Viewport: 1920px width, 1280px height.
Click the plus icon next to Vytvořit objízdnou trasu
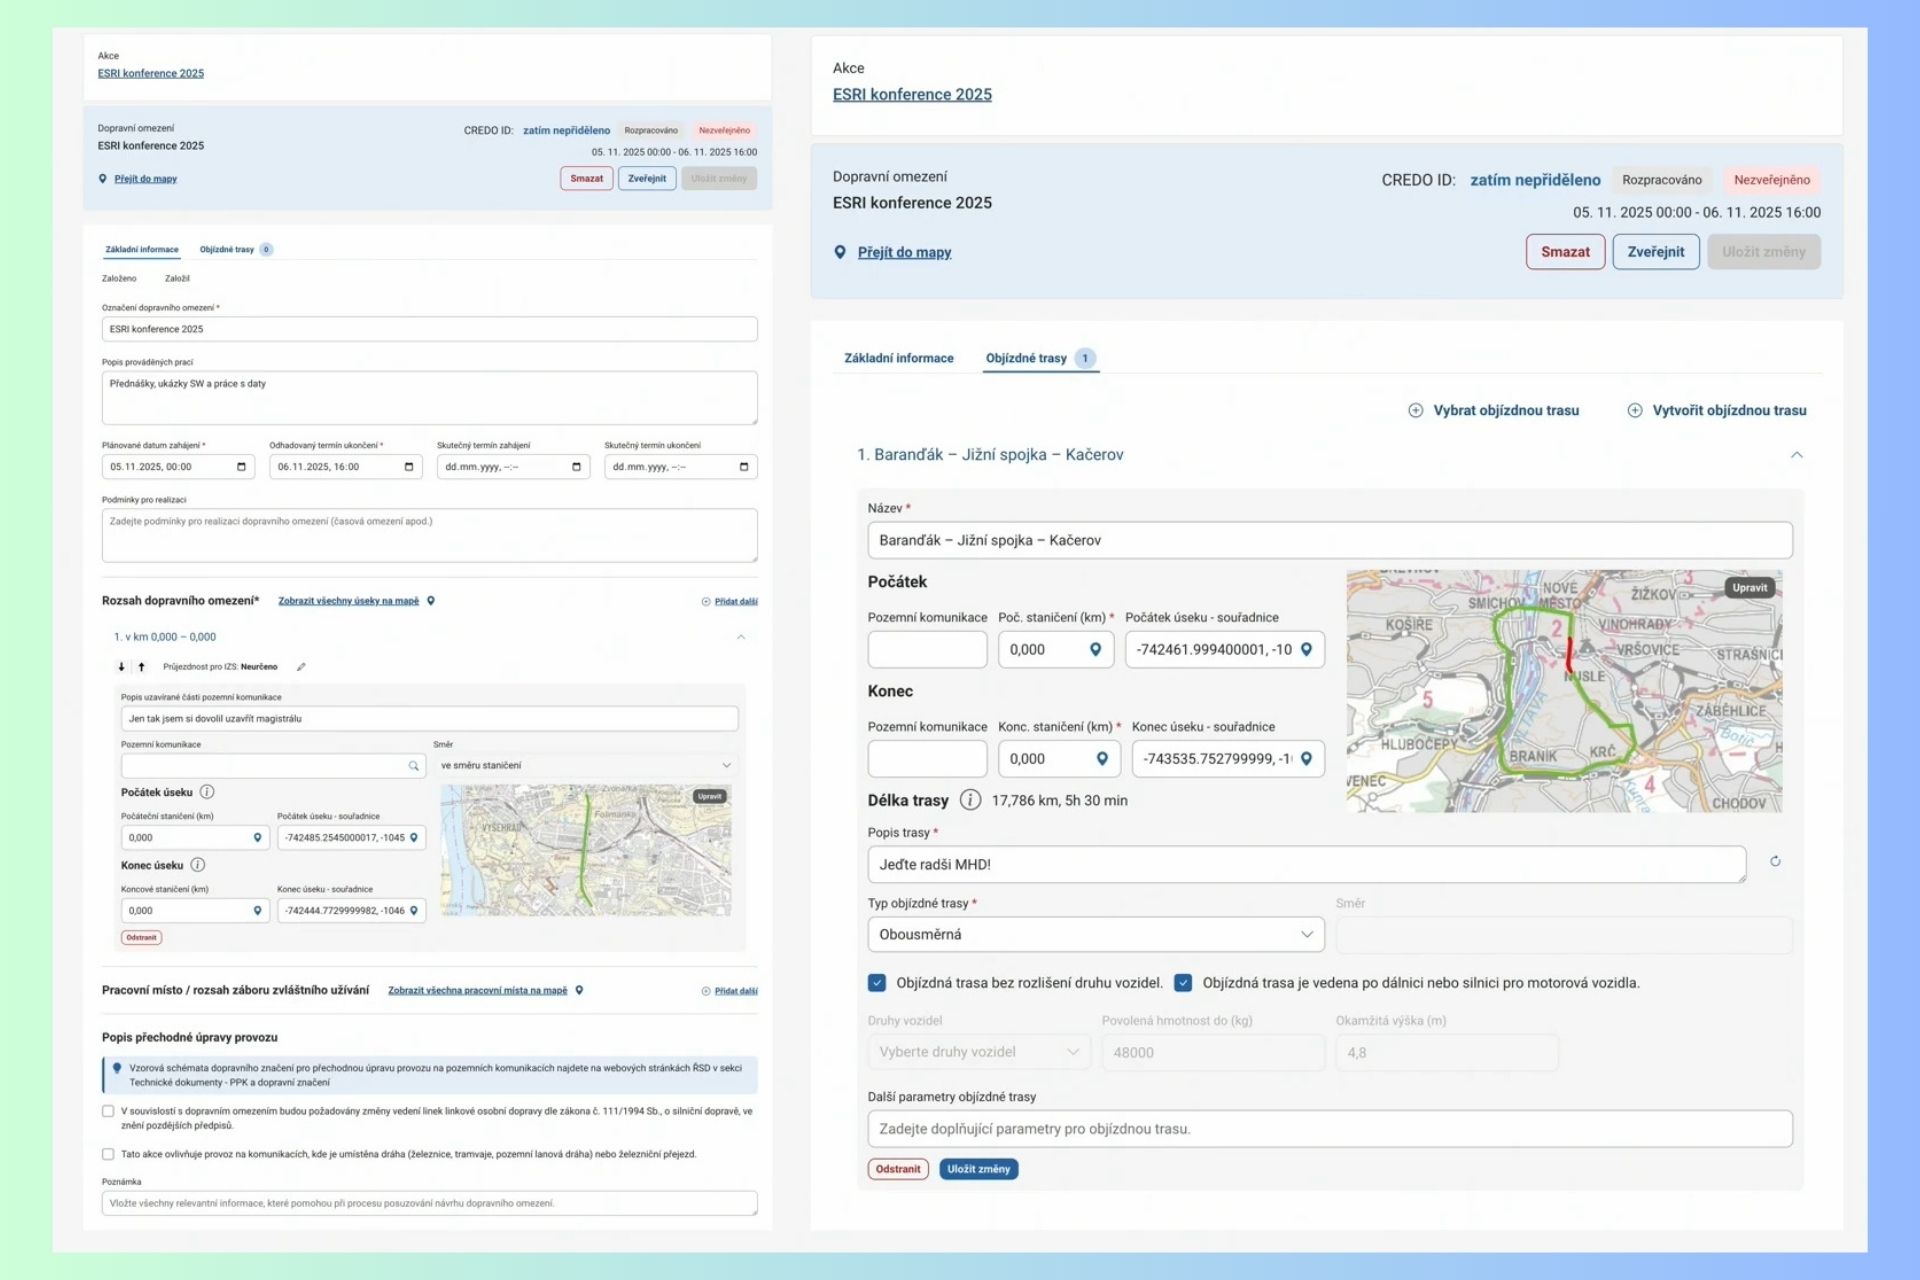click(x=1636, y=410)
